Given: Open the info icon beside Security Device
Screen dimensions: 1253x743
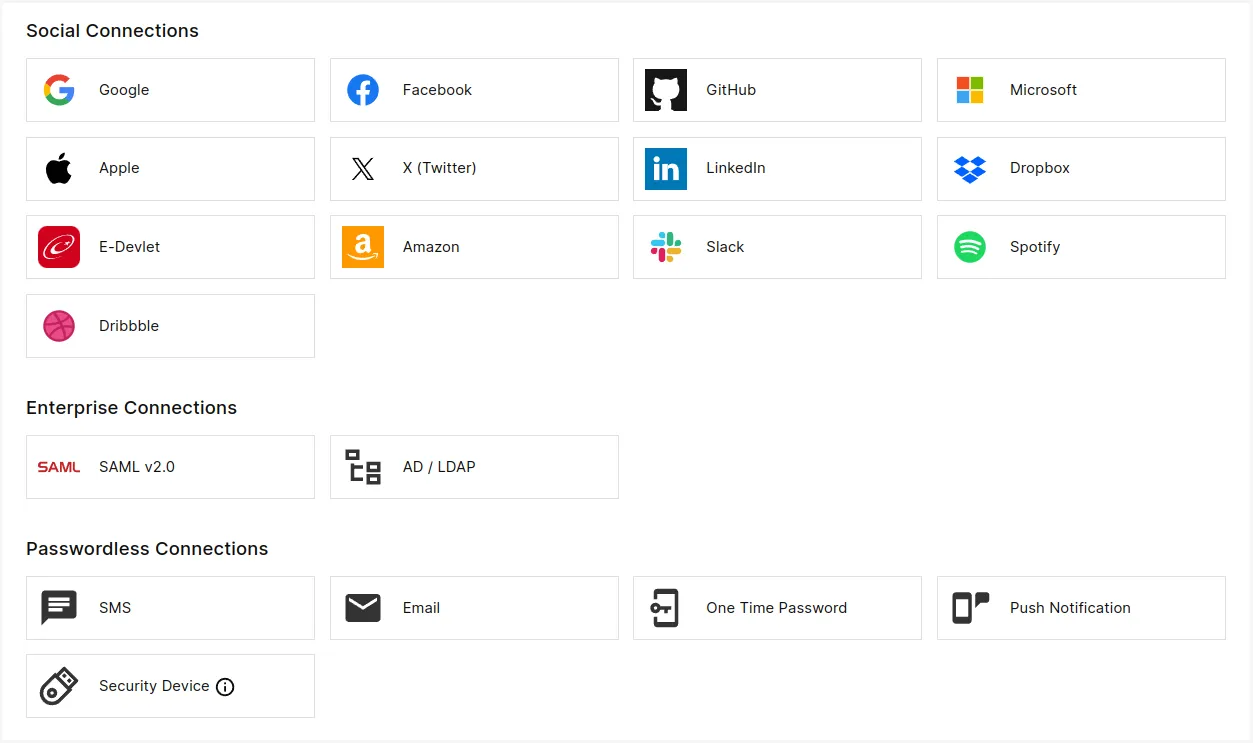Looking at the screenshot, I should pyautogui.click(x=225, y=687).
